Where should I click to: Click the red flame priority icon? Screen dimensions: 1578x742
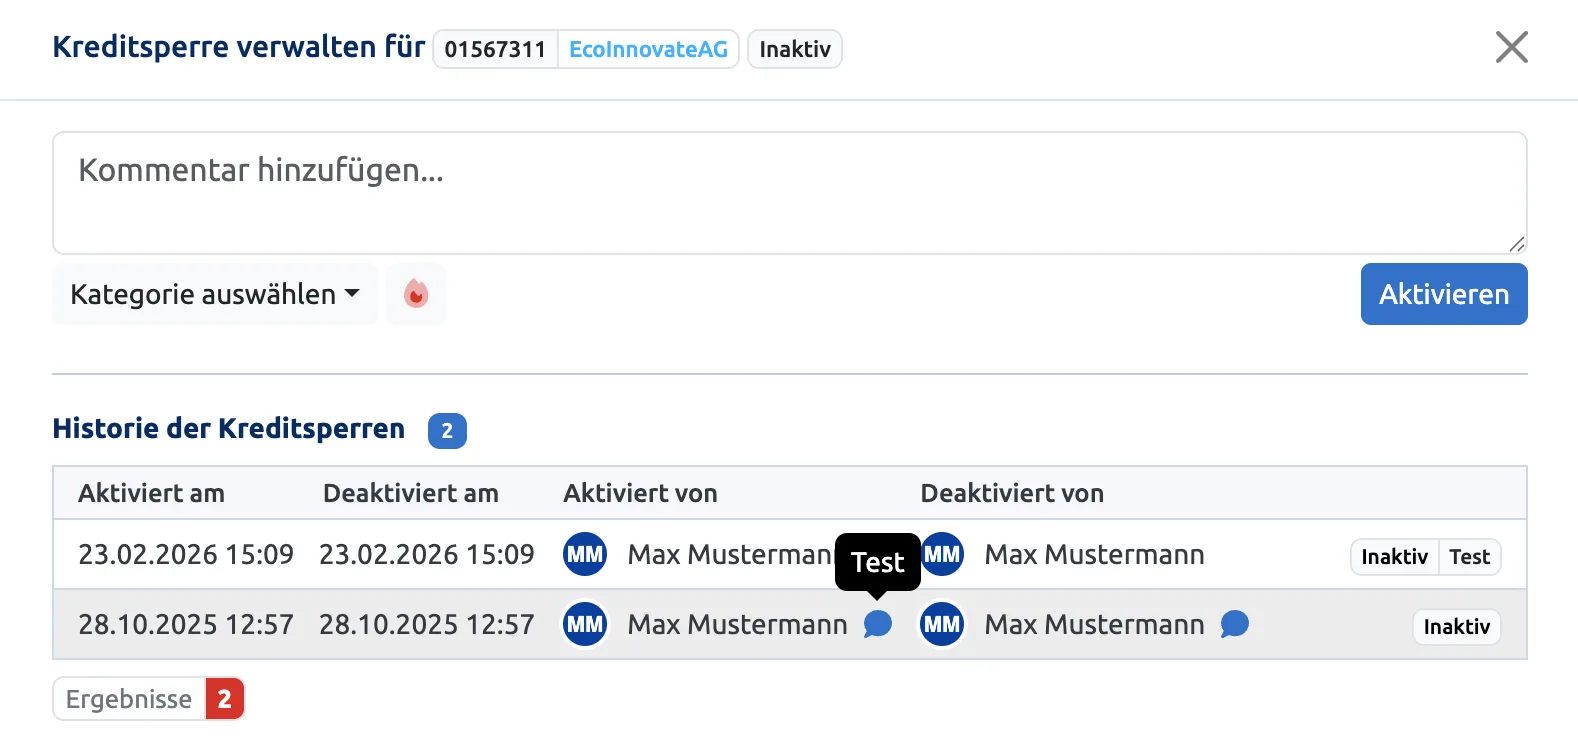point(416,294)
